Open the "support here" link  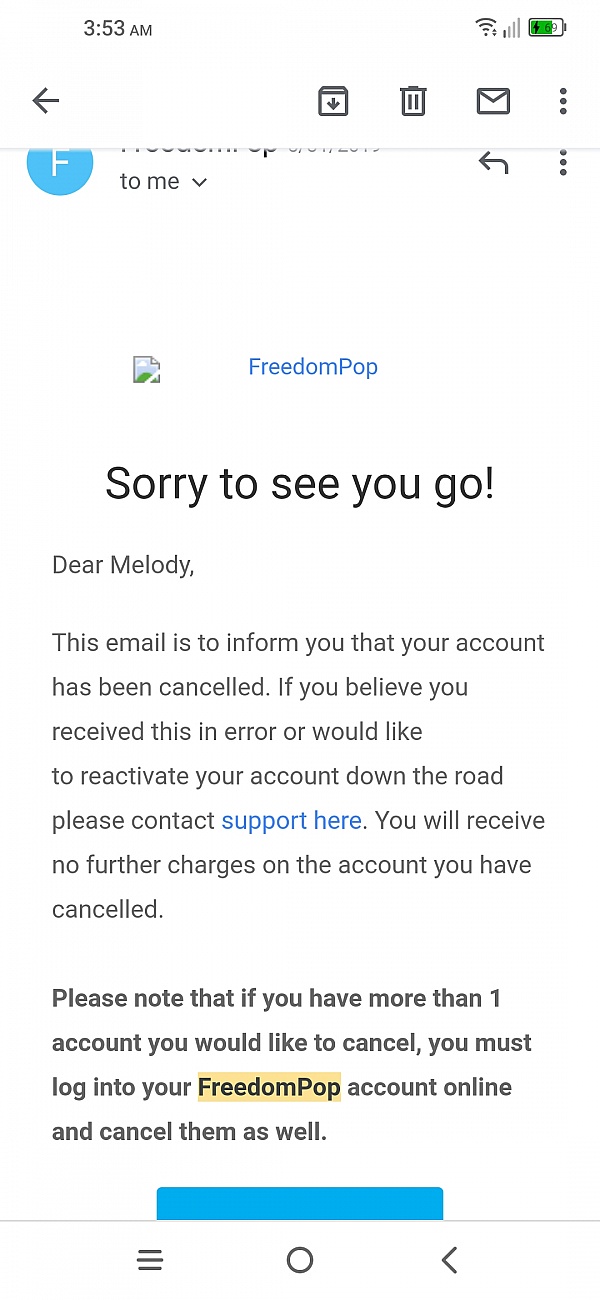pos(291,821)
